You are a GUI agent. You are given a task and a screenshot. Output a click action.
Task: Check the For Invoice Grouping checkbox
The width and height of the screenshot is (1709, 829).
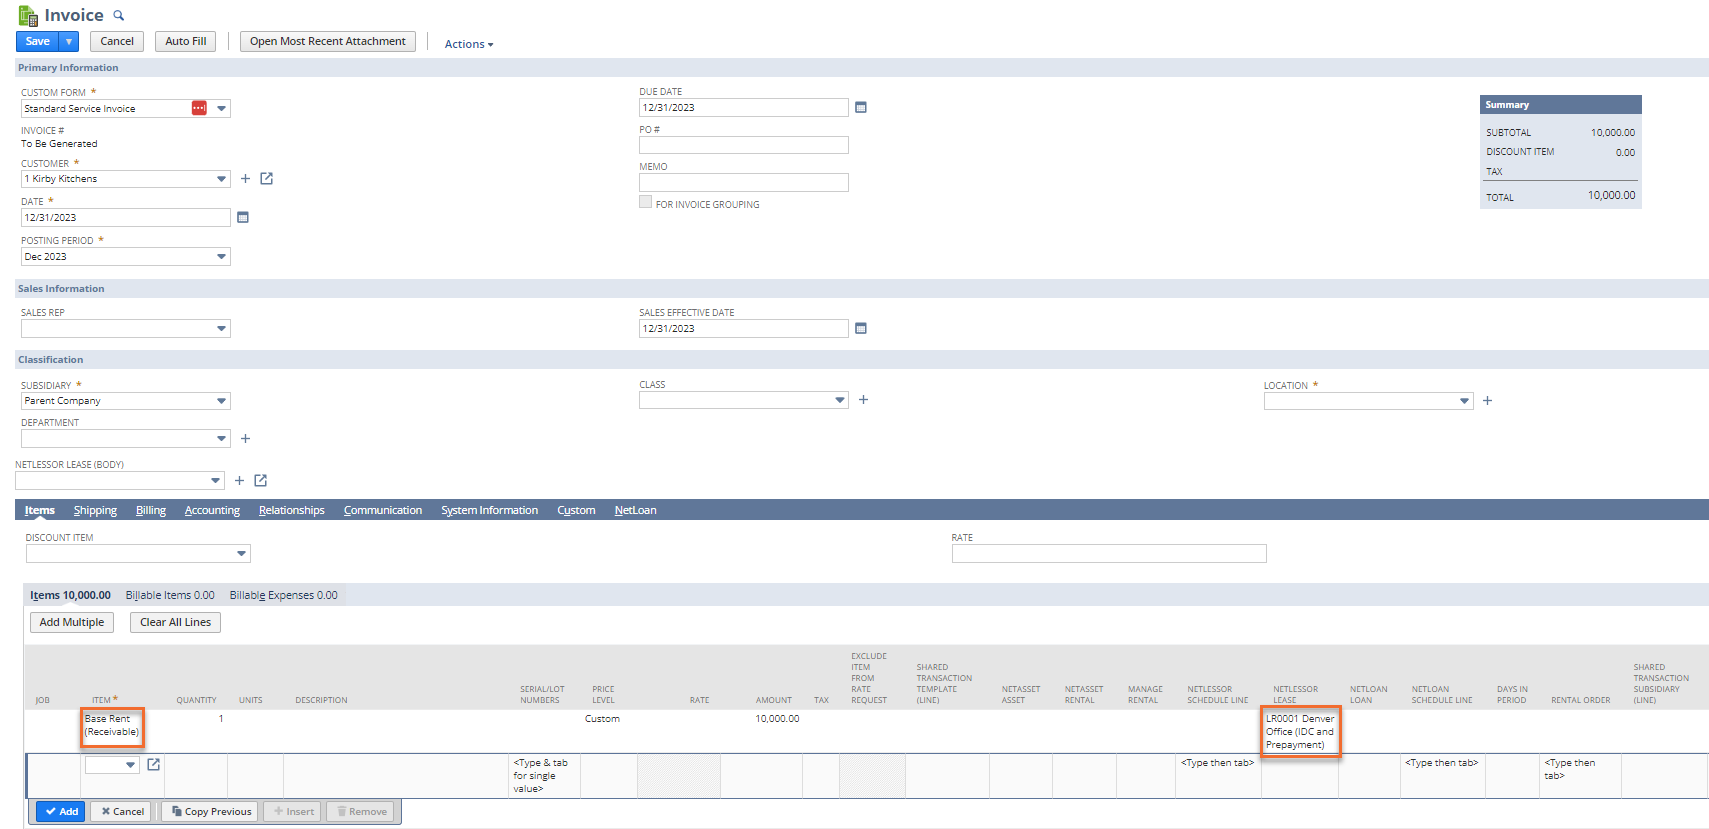(645, 203)
